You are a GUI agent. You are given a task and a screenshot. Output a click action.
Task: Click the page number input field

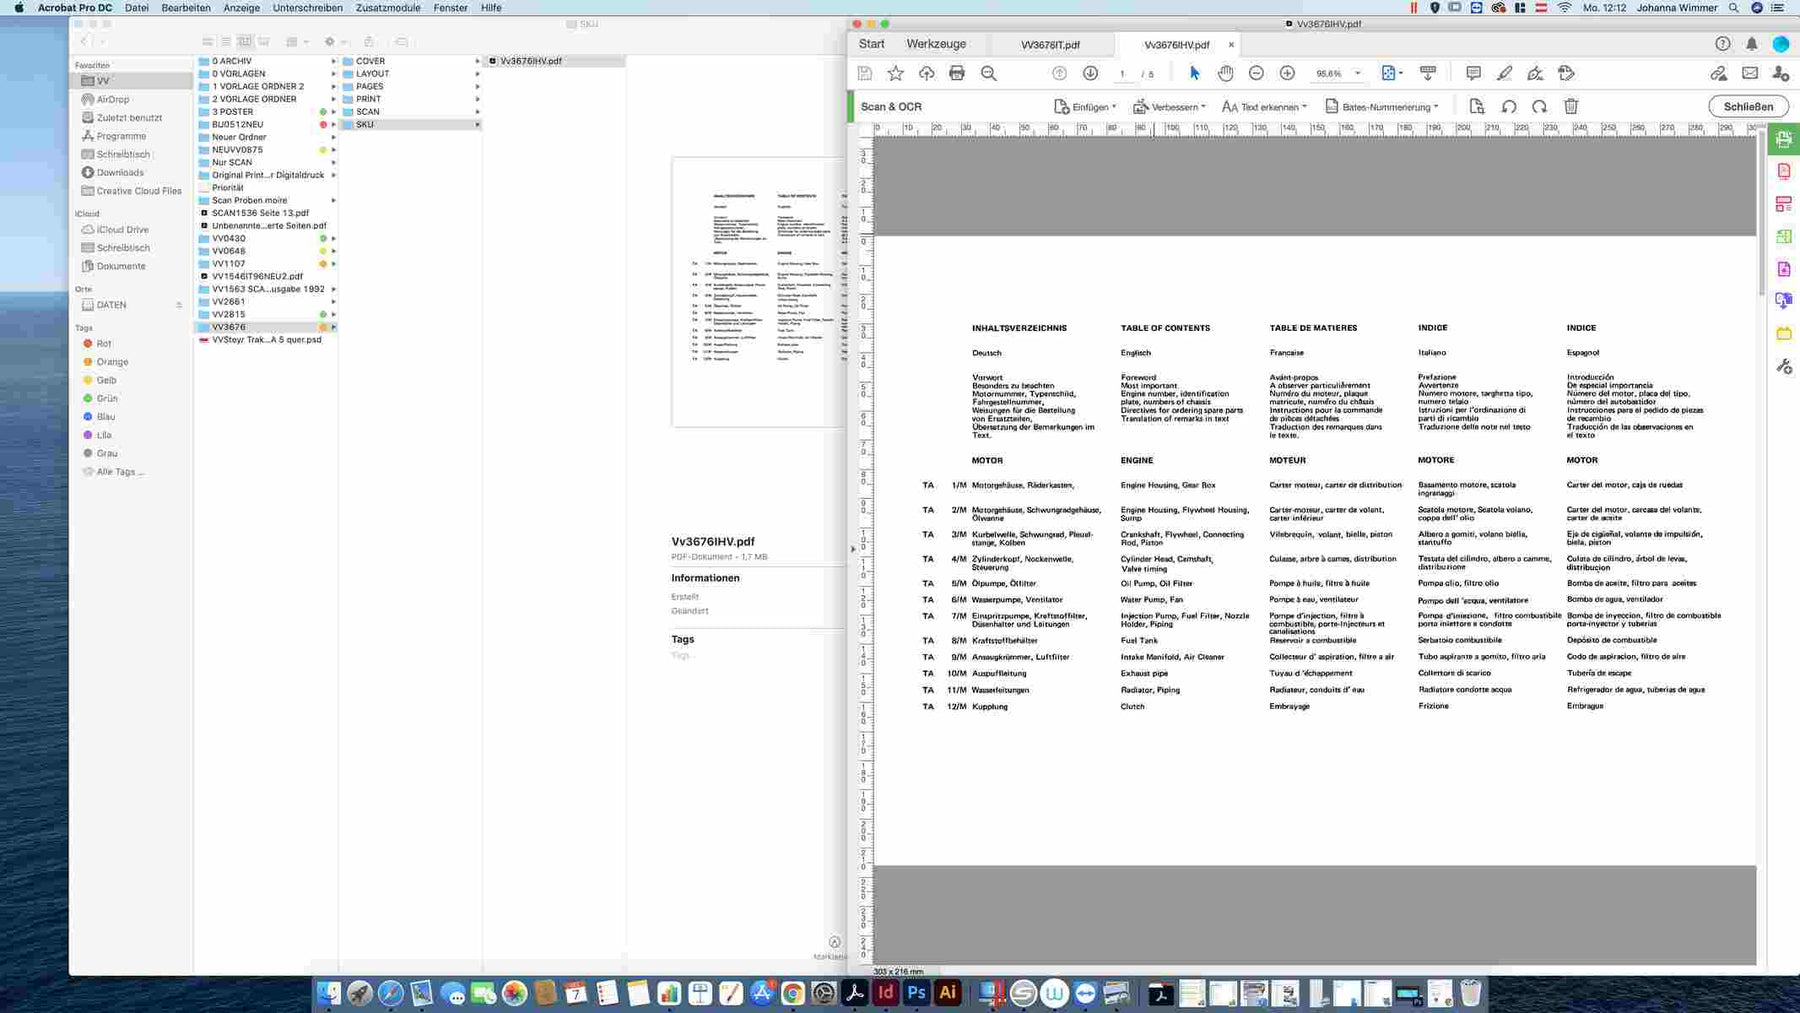(1122, 74)
